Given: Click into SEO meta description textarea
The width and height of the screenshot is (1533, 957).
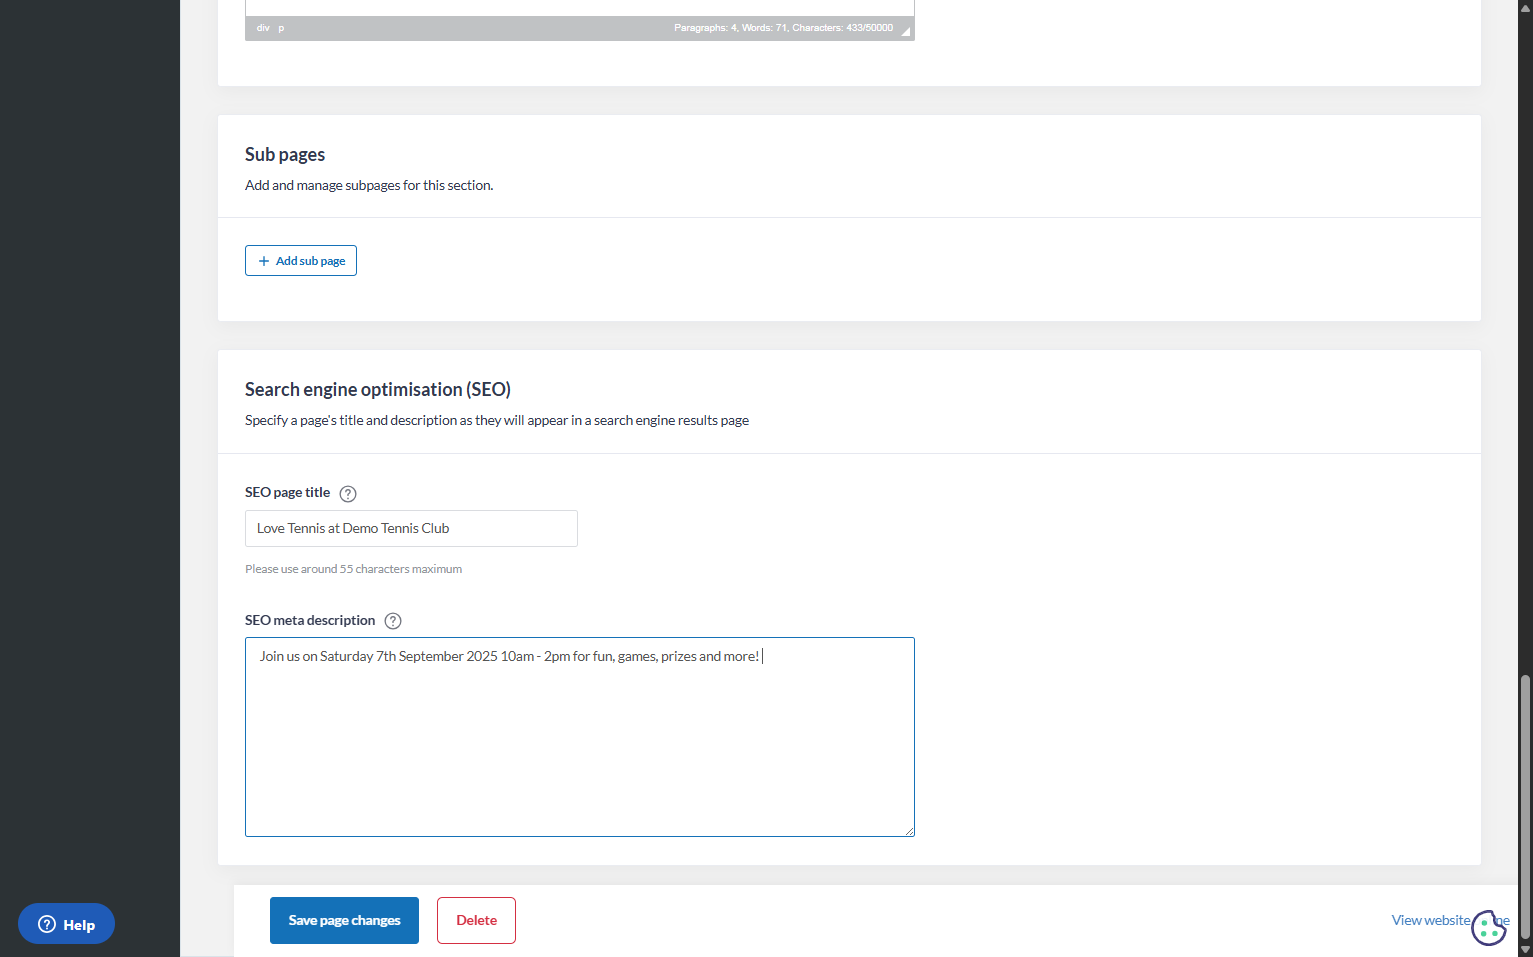Looking at the screenshot, I should point(580,737).
